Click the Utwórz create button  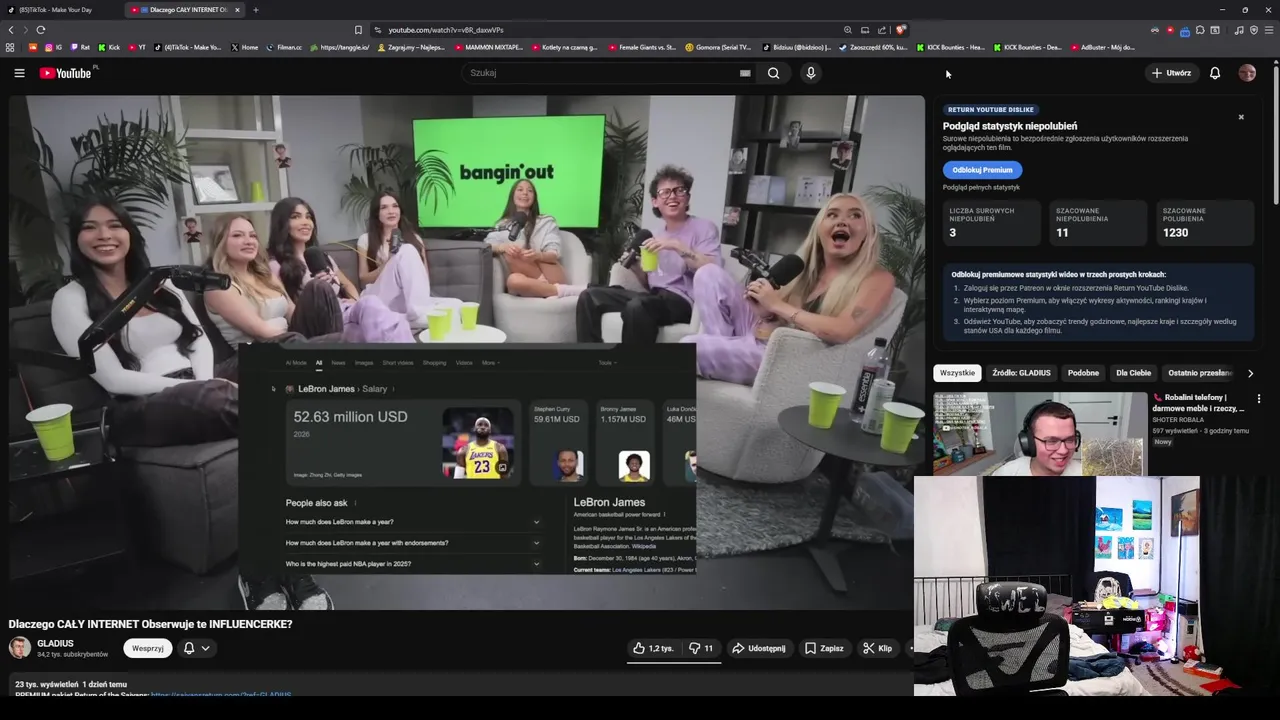tap(1171, 73)
